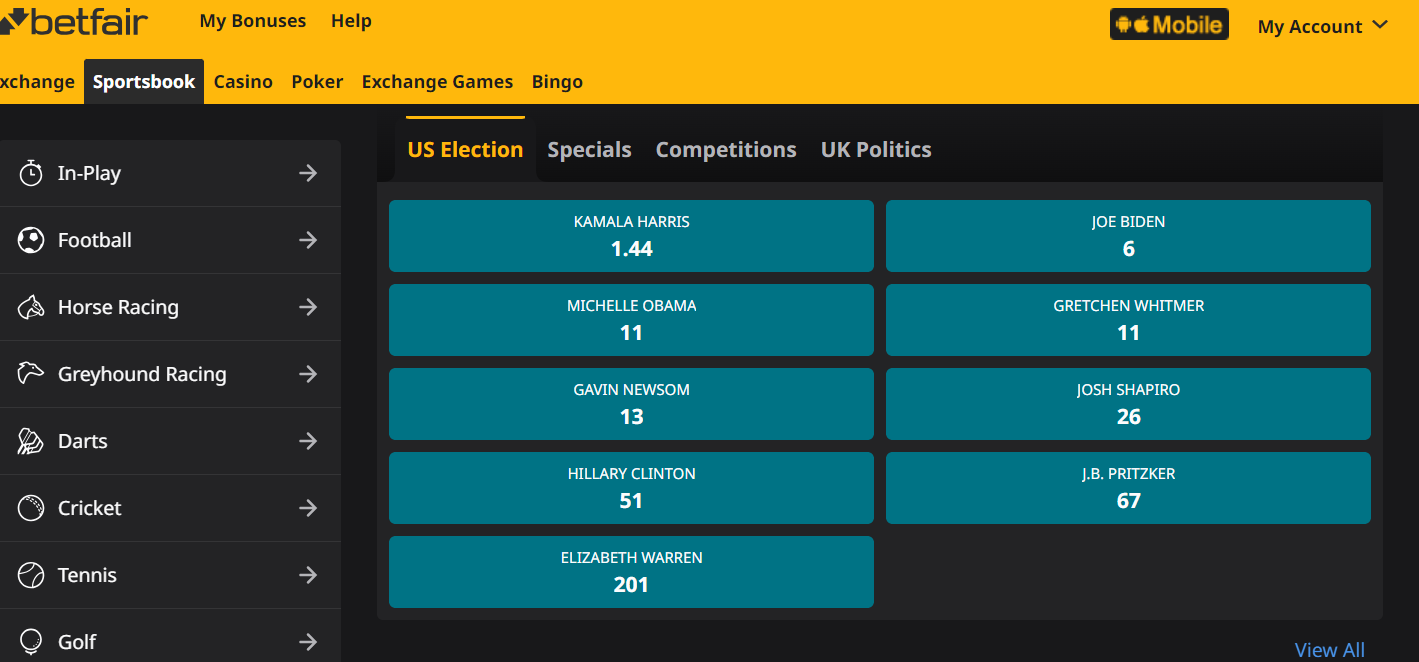
Task: Click the Betfair logo
Action: click(74, 21)
